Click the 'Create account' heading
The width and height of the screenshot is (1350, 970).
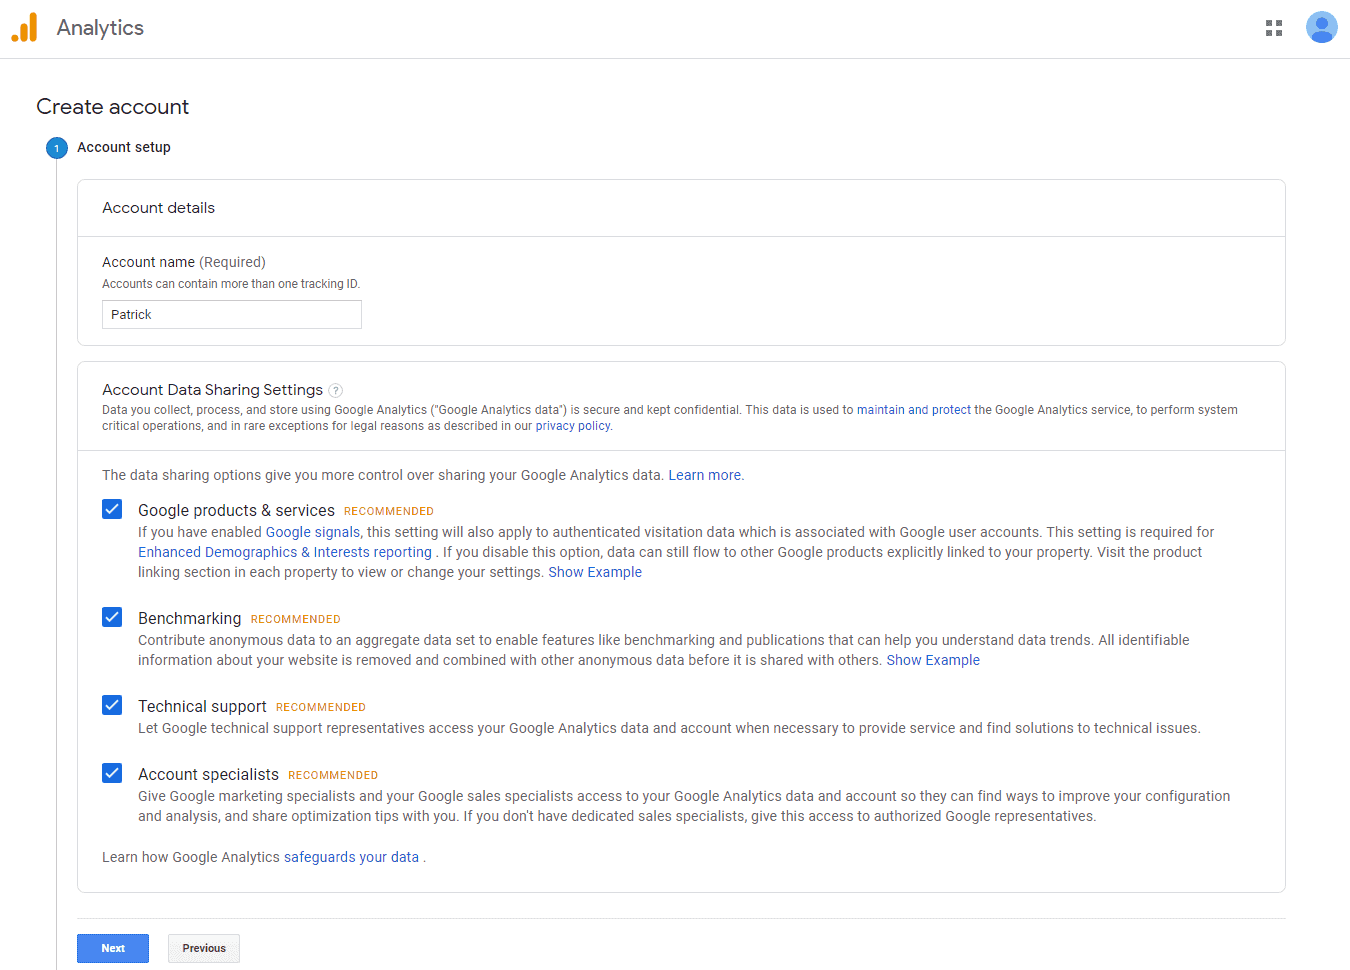click(x=113, y=107)
